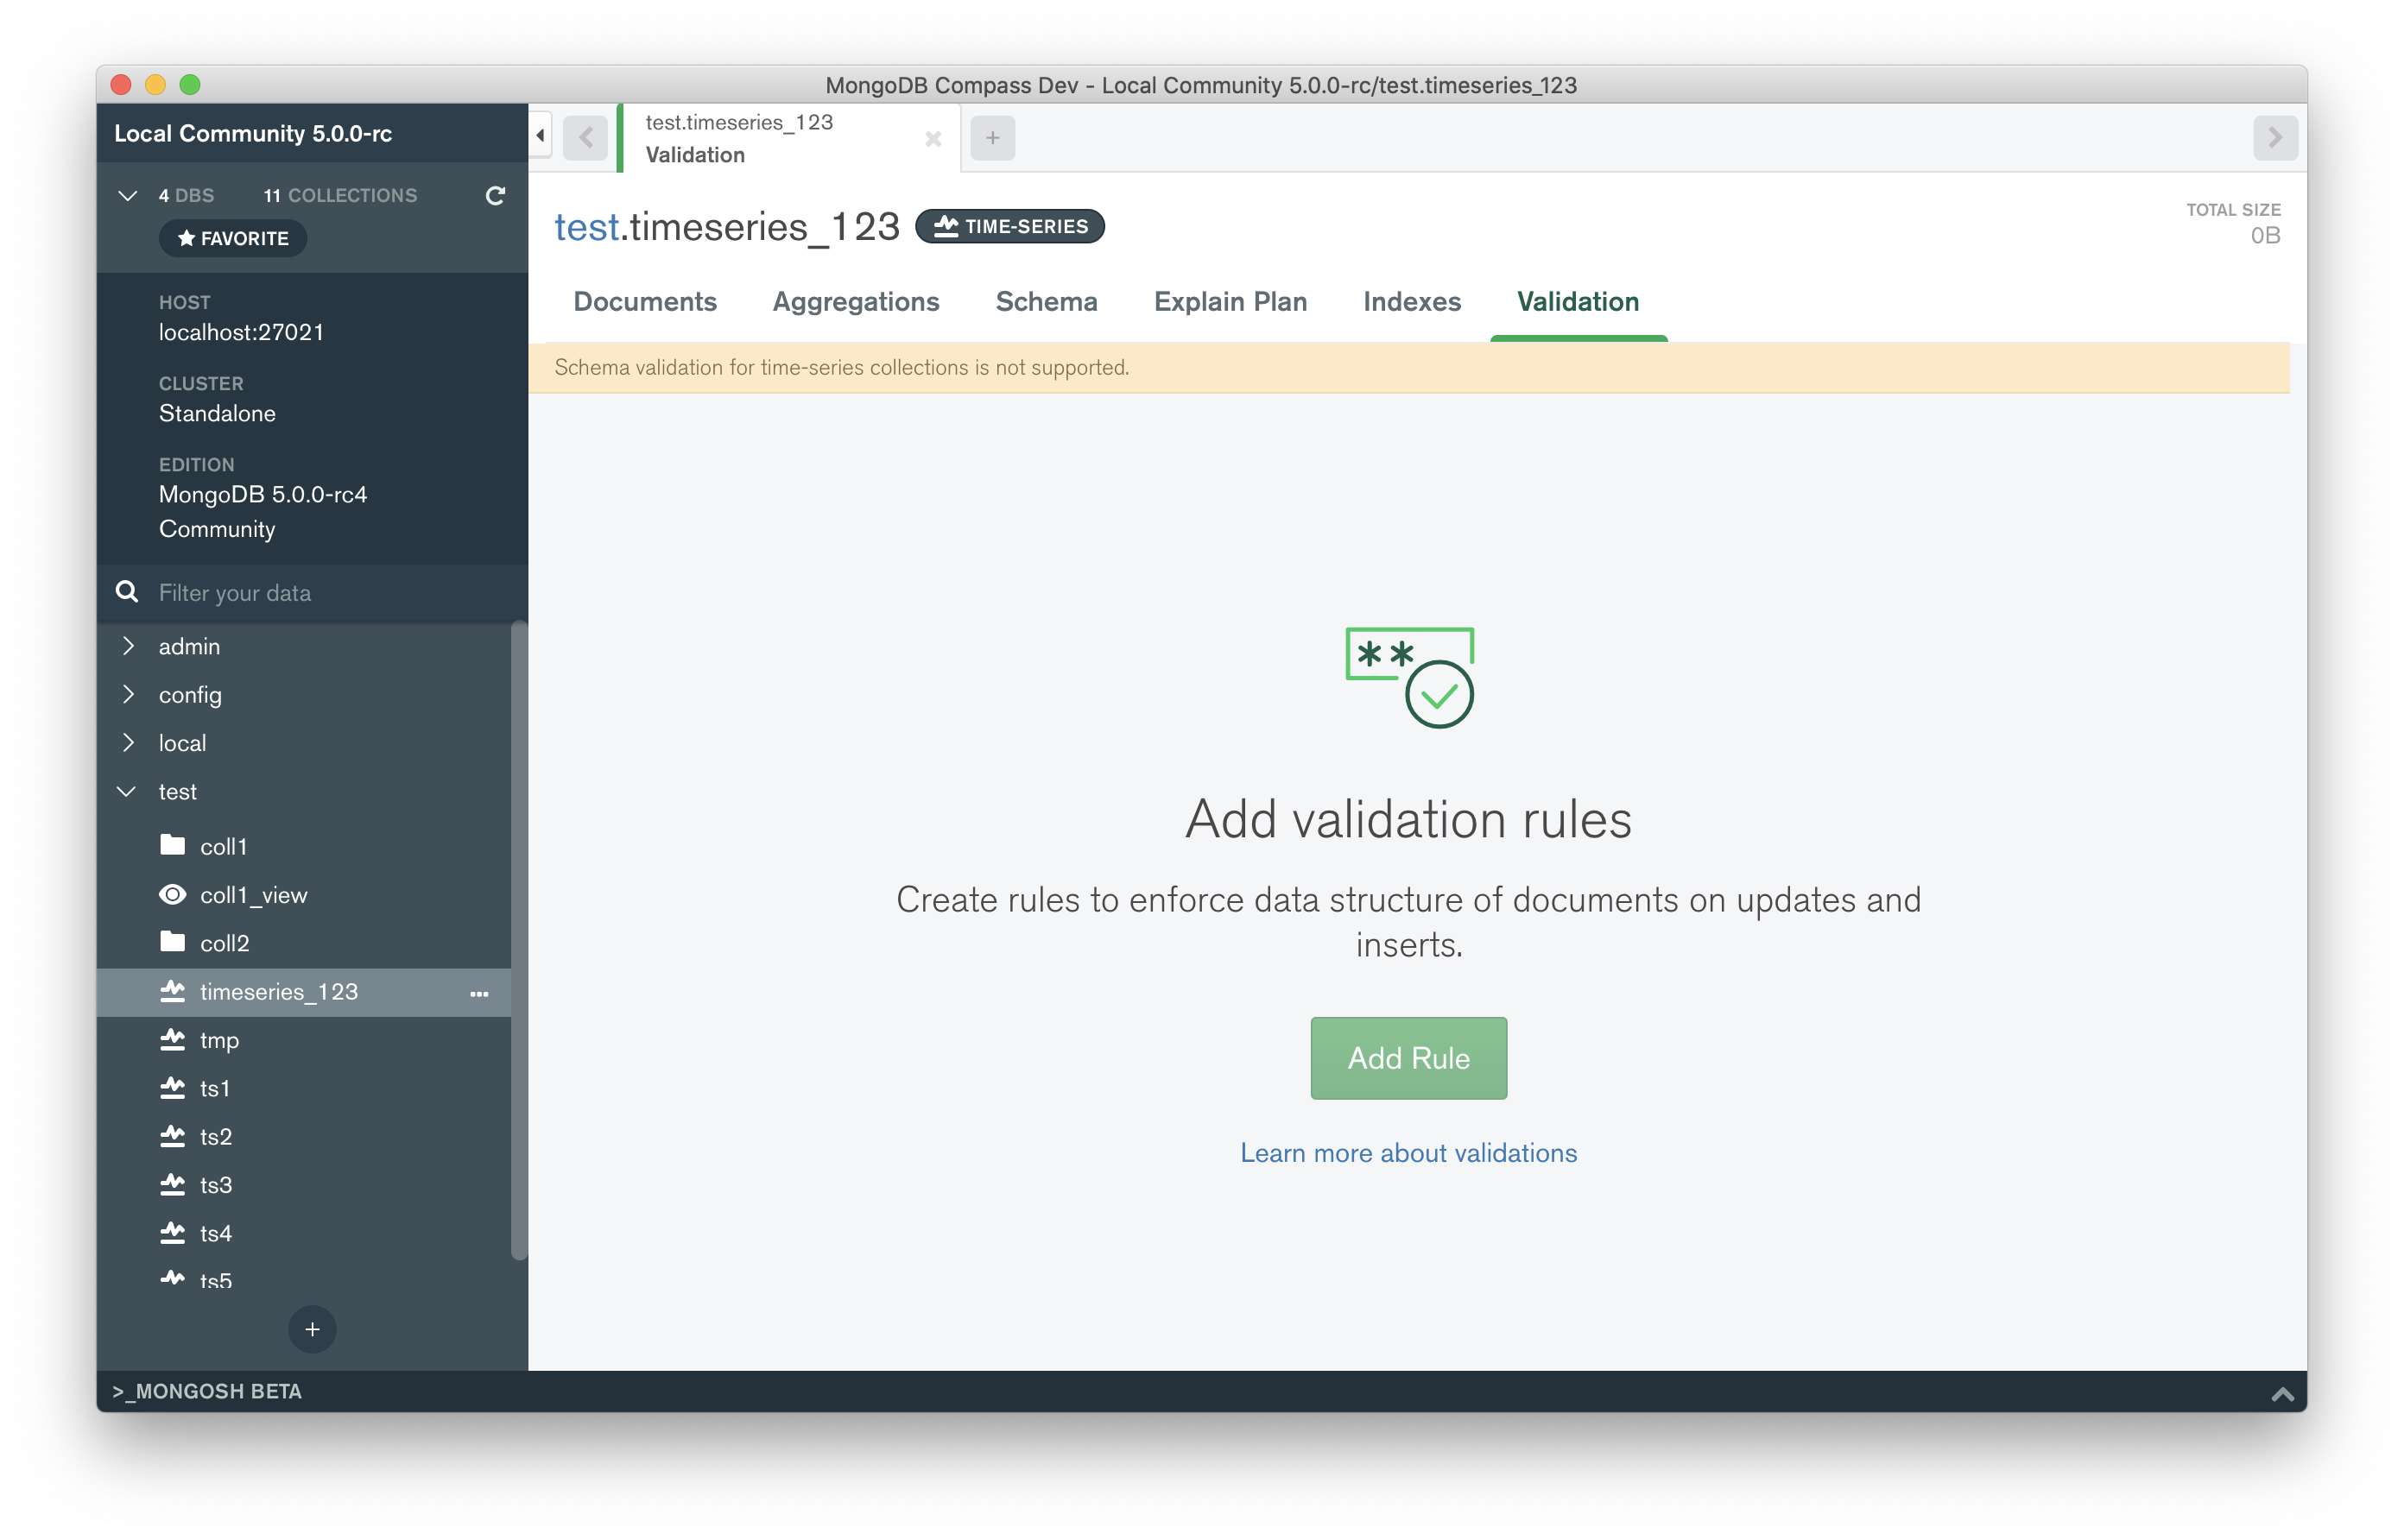2404x1540 pixels.
Task: Expand the admin database
Action: (128, 646)
